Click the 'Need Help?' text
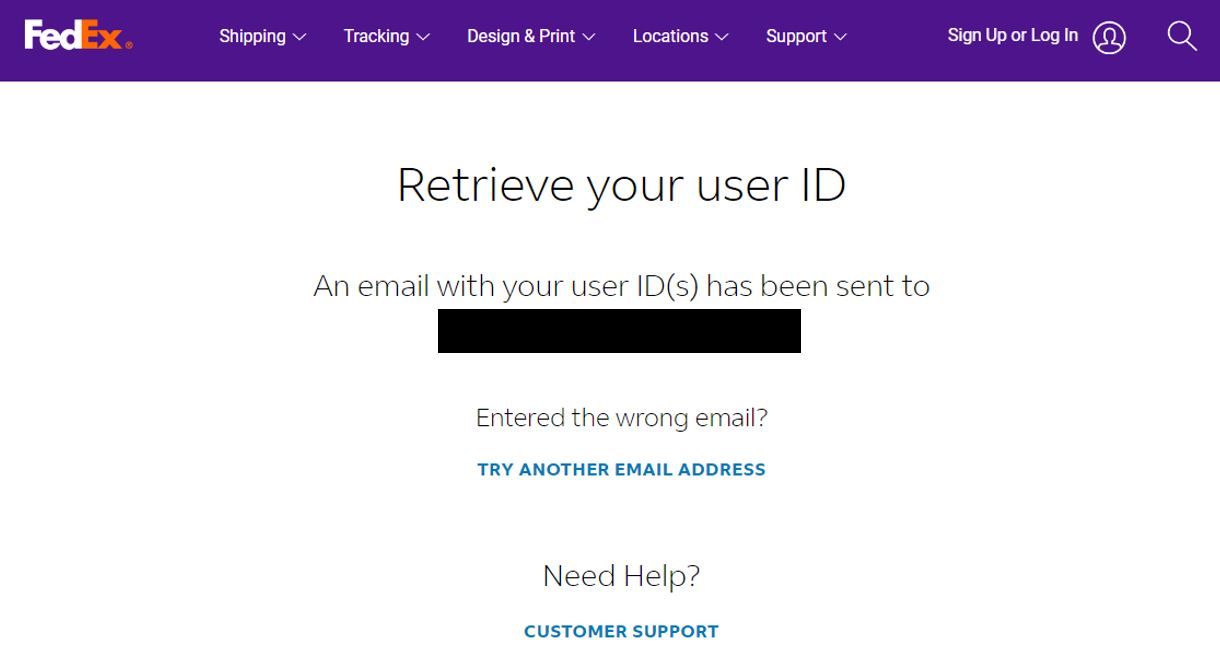Image resolution: width=1220 pixels, height=672 pixels. (x=622, y=576)
